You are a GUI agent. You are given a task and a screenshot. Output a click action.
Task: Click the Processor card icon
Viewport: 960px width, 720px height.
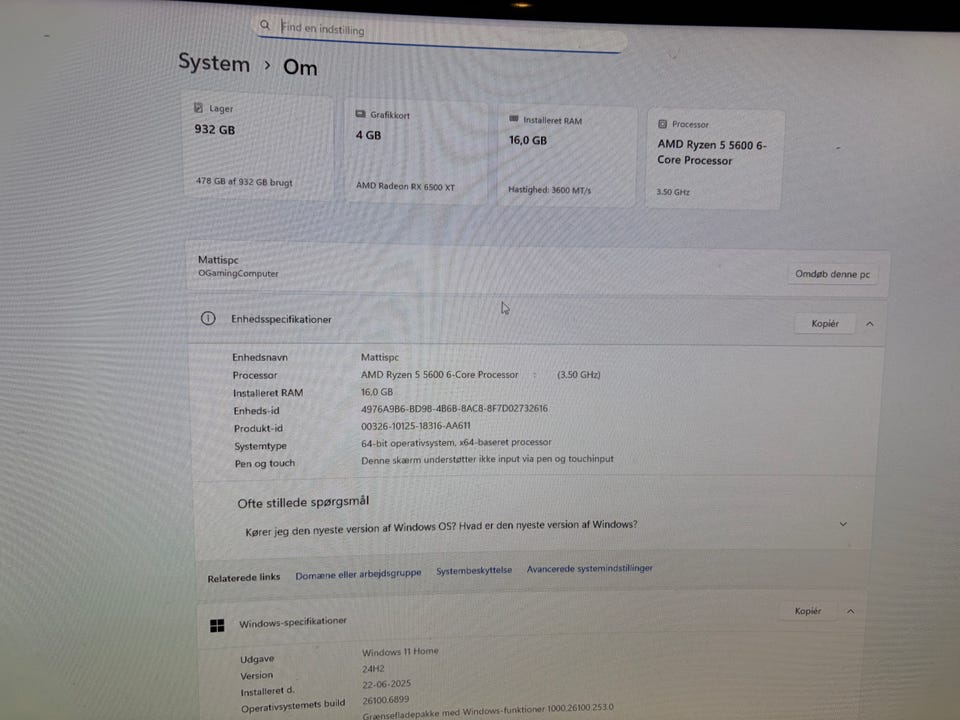[662, 124]
